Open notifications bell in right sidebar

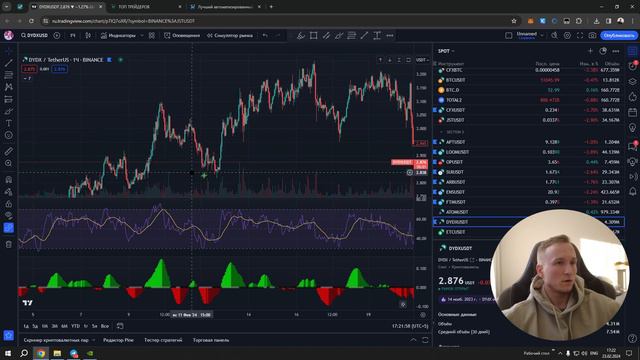pyautogui.click(x=633, y=191)
